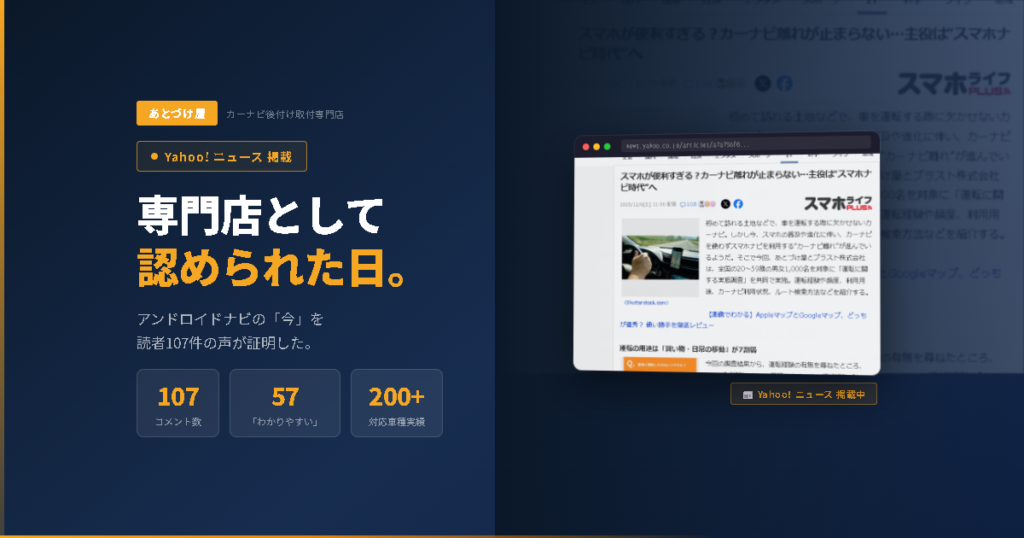Click the yellow minimize dot on browser mockup
Viewport: 1024px width, 538px height.
[x=595, y=146]
